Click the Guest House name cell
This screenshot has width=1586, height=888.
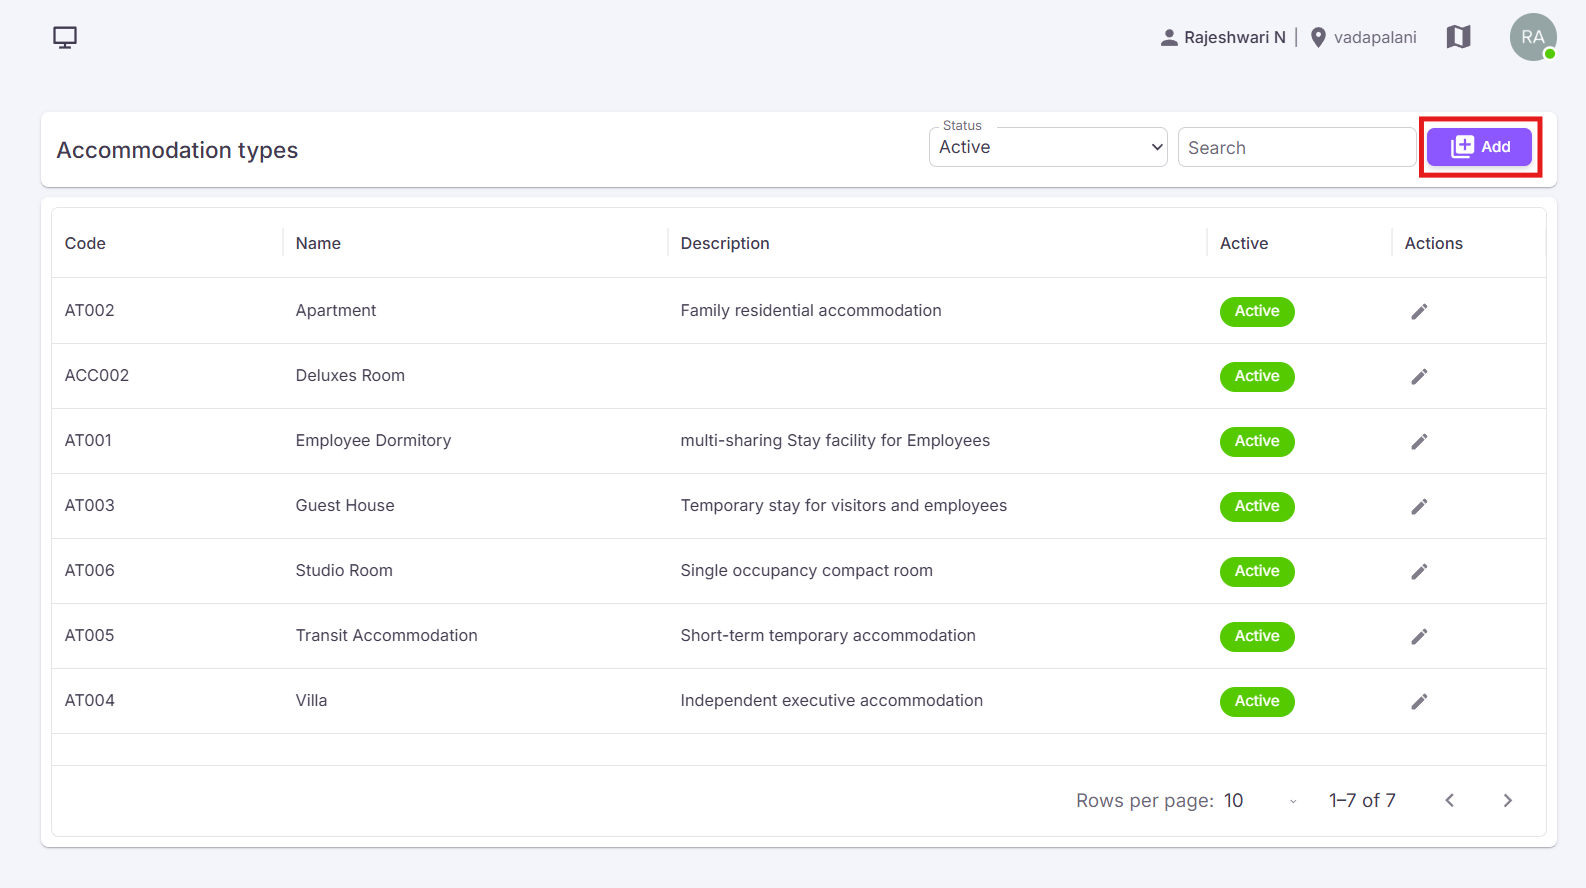tap(345, 505)
